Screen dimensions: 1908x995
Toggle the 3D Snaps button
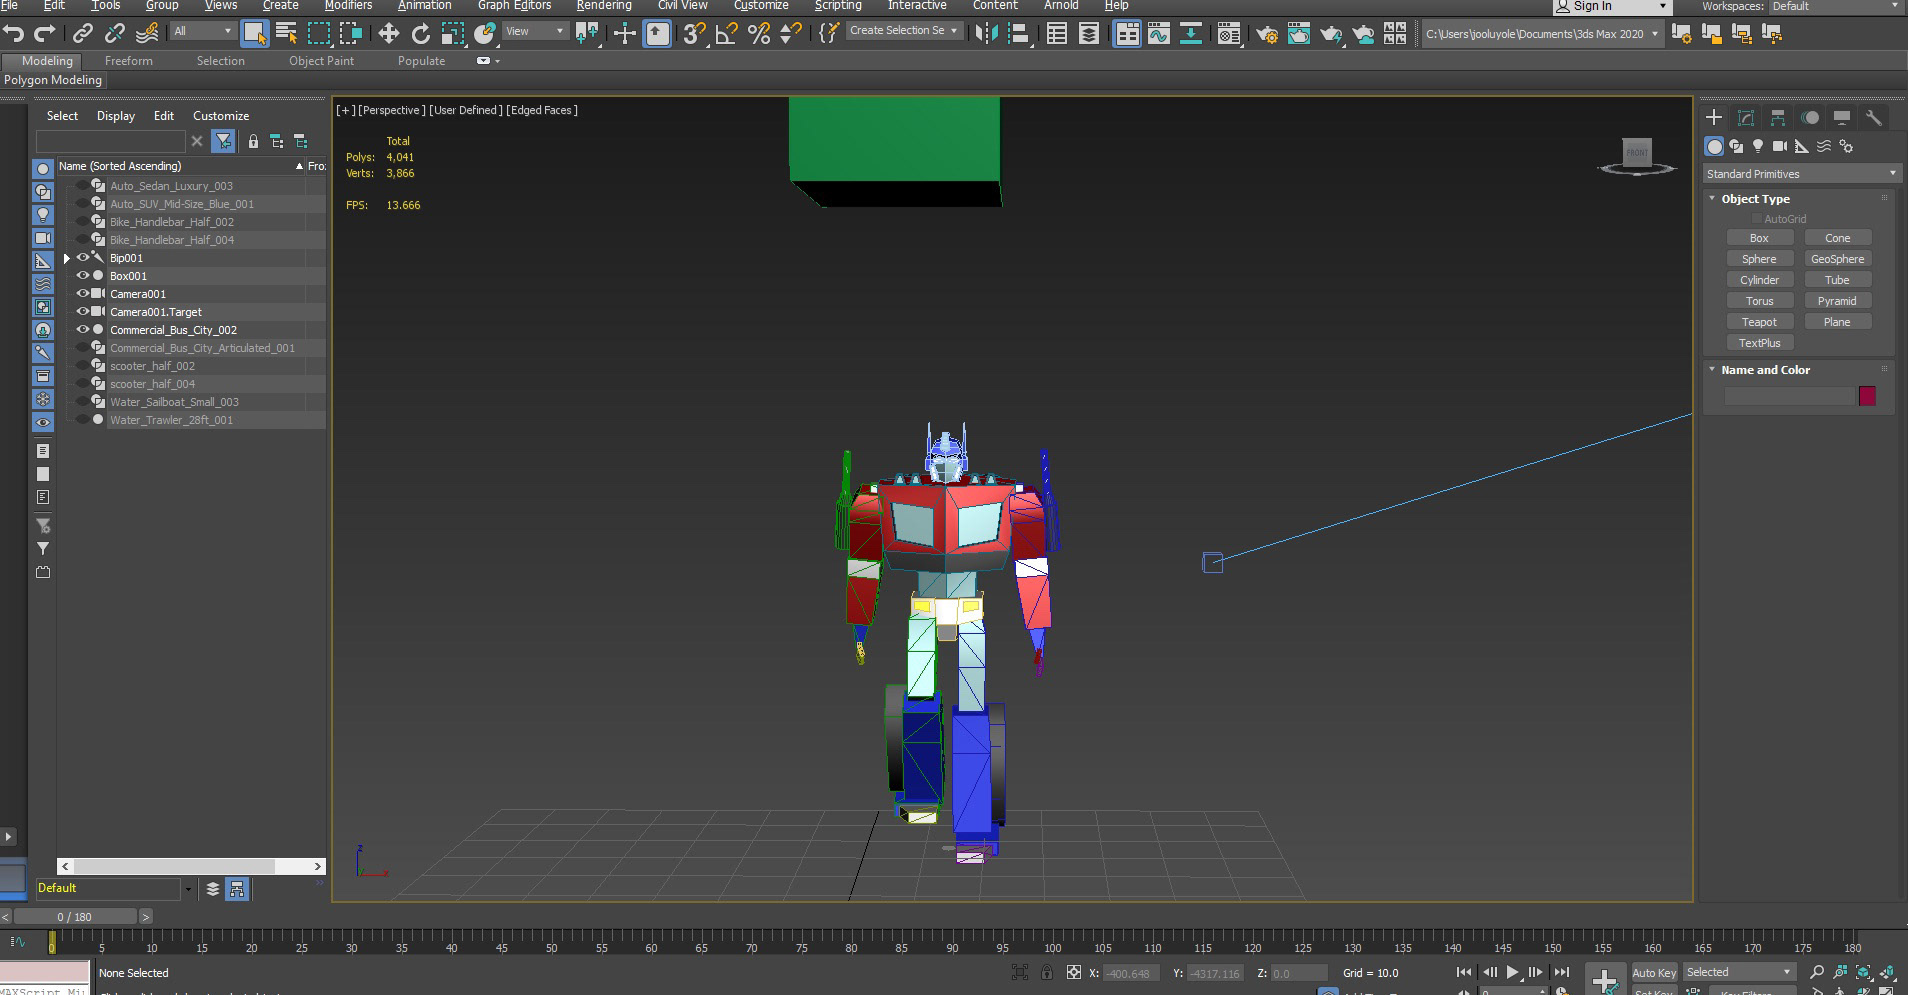(x=693, y=34)
